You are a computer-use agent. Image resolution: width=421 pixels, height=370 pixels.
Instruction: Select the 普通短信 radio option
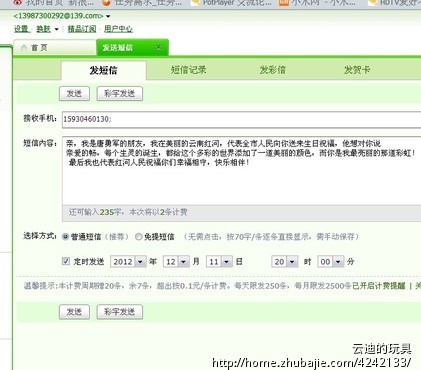coord(66,237)
